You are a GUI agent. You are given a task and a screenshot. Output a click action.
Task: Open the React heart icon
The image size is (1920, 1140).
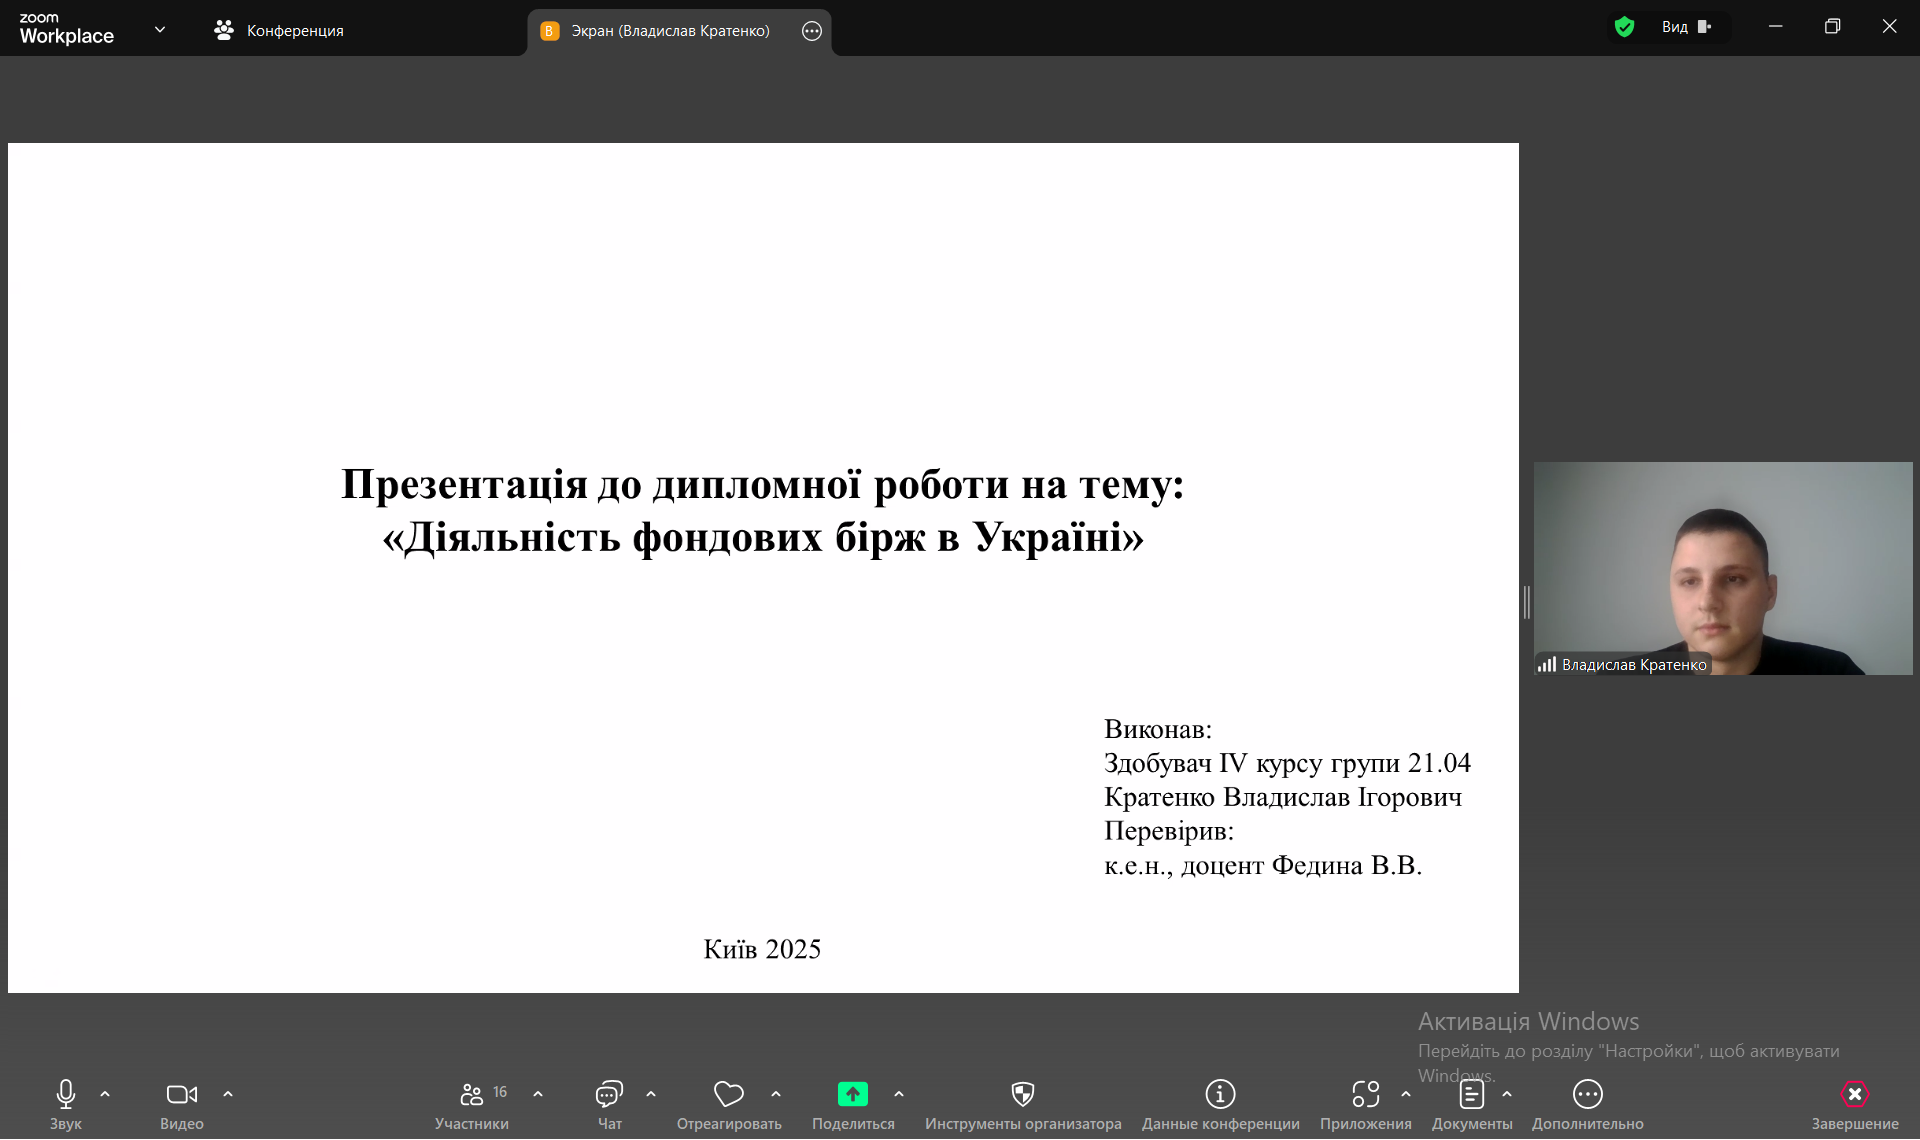(728, 1095)
